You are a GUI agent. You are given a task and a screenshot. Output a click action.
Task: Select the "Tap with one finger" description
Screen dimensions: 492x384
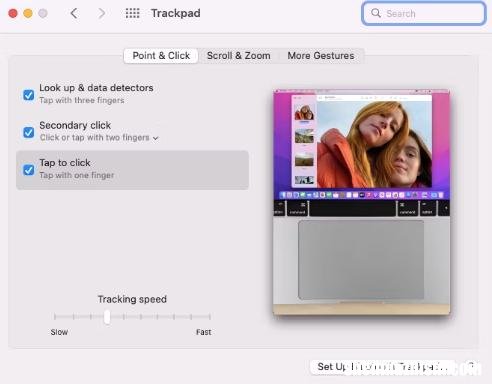[77, 175]
